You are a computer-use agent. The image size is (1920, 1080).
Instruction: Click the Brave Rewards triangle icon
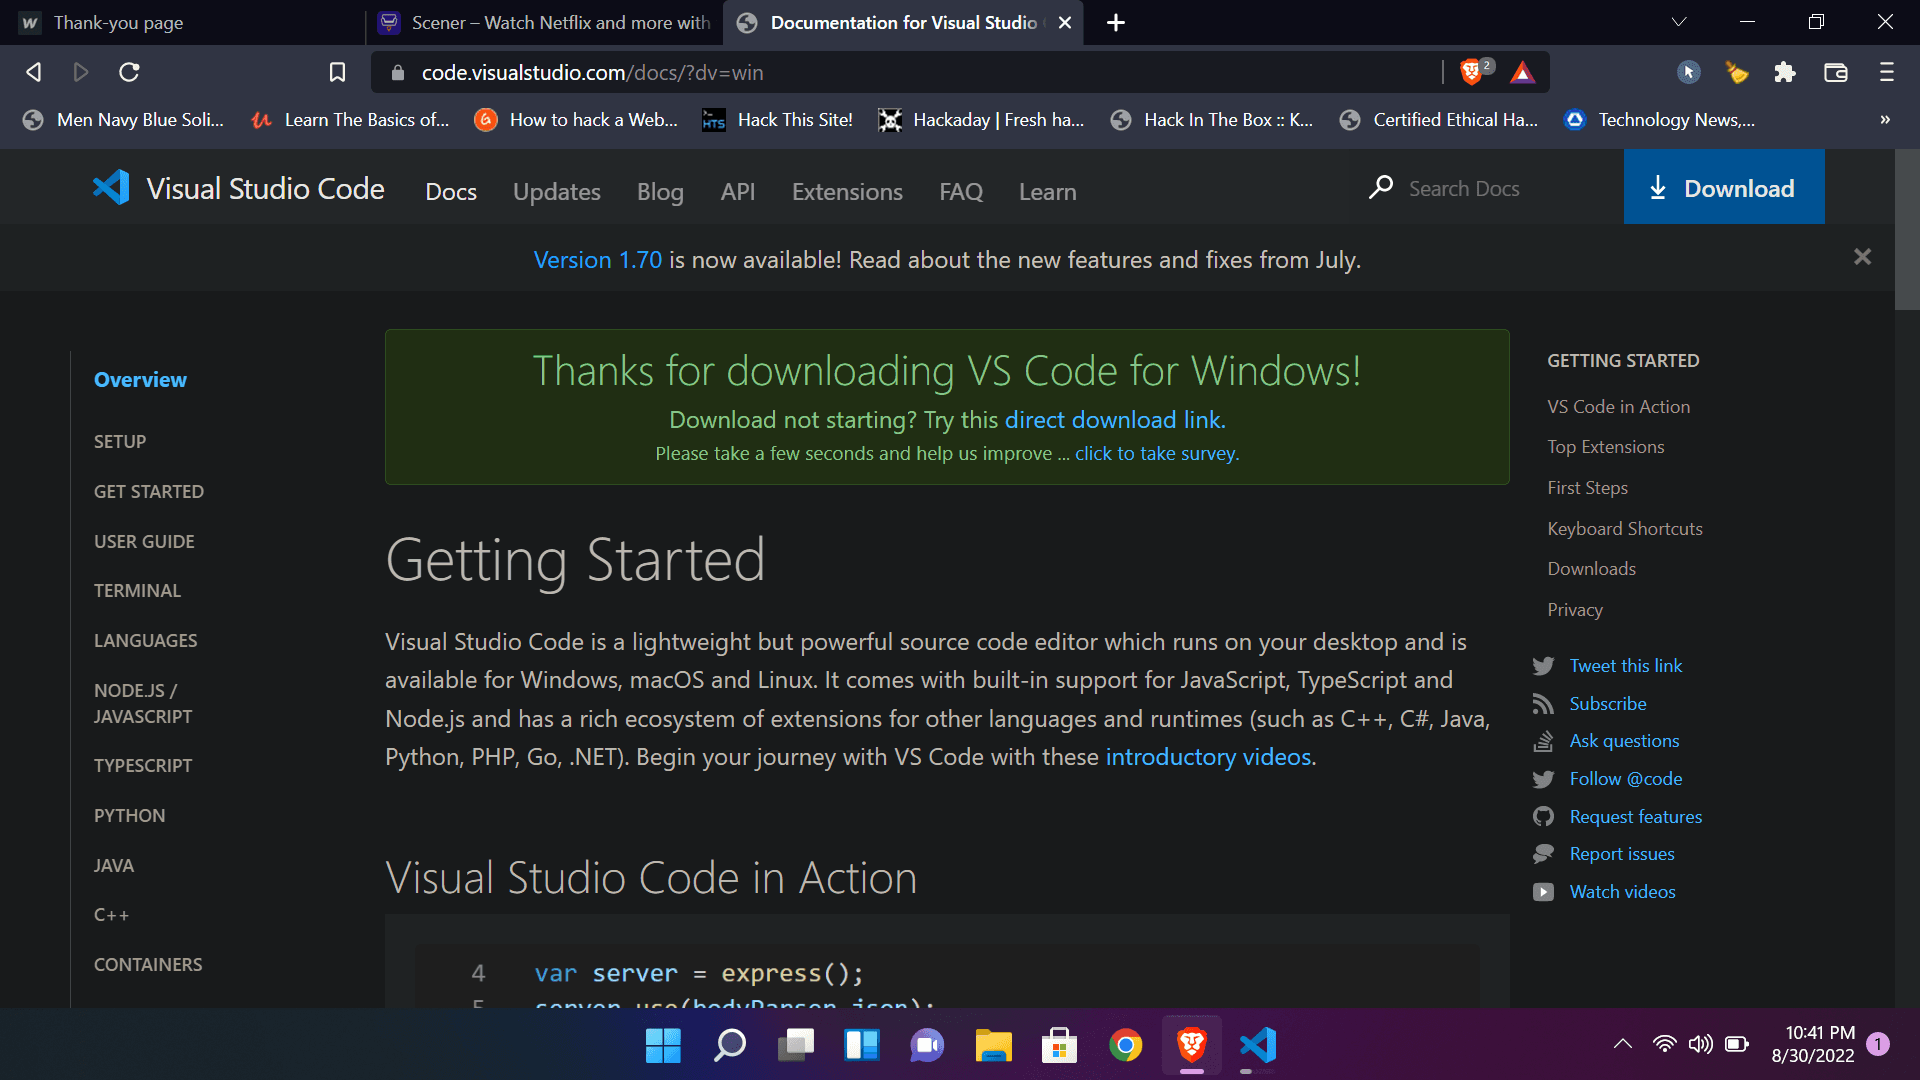click(x=1522, y=72)
